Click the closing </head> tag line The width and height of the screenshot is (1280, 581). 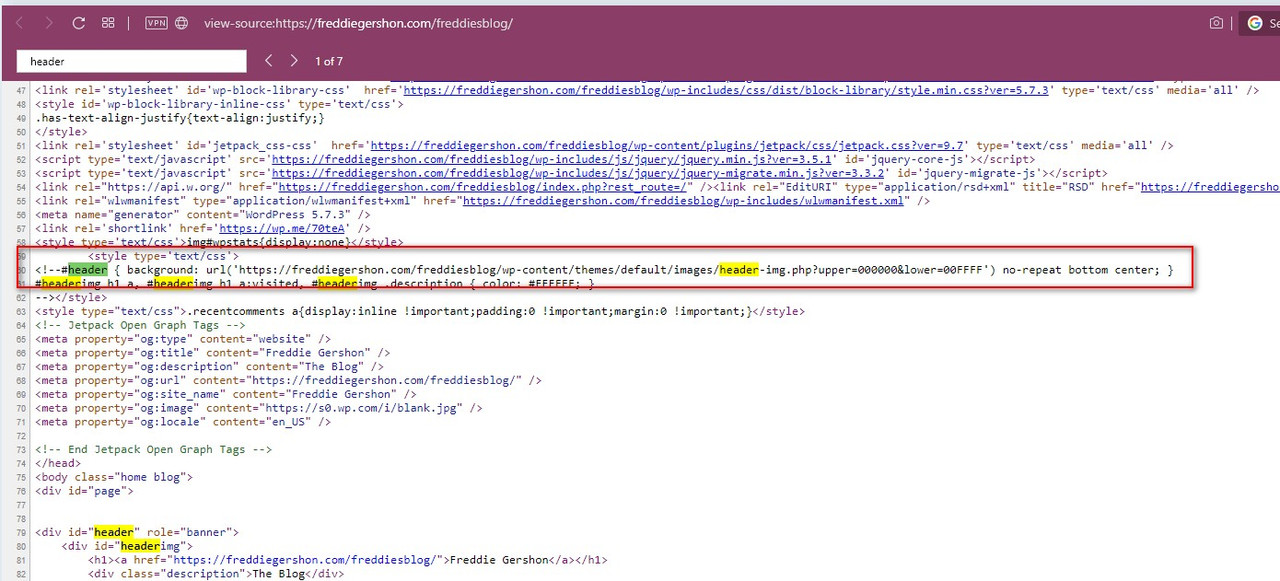(x=58, y=464)
